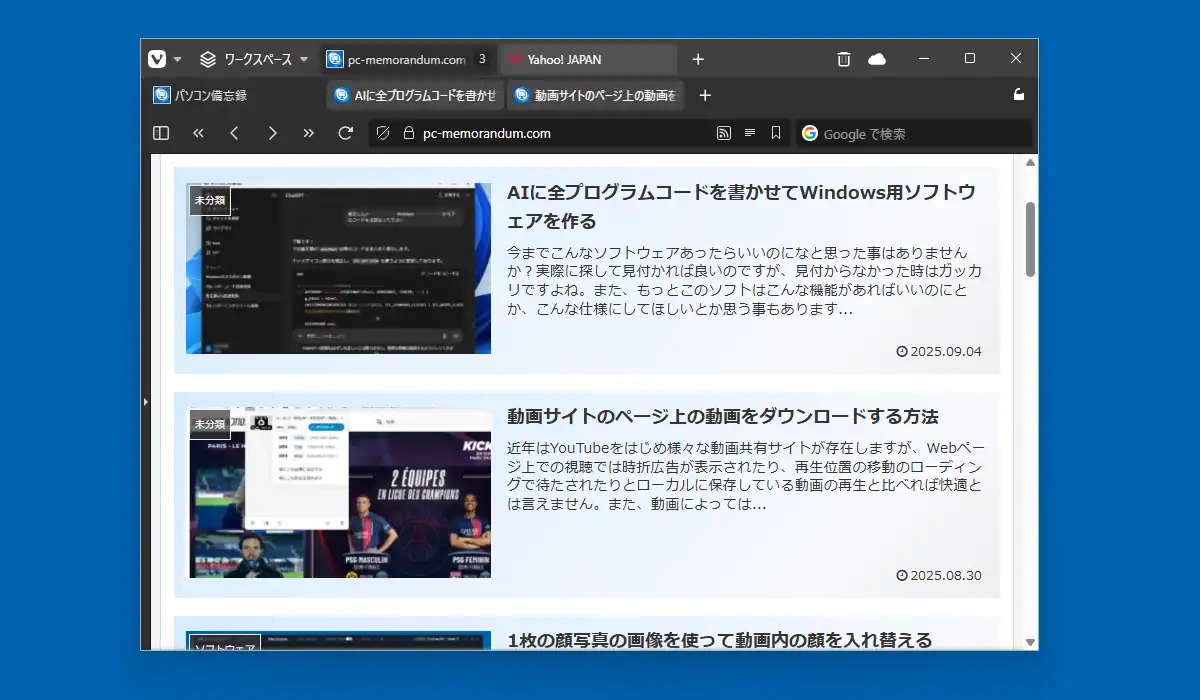Go forward one page
This screenshot has width=1200, height=700.
click(272, 133)
